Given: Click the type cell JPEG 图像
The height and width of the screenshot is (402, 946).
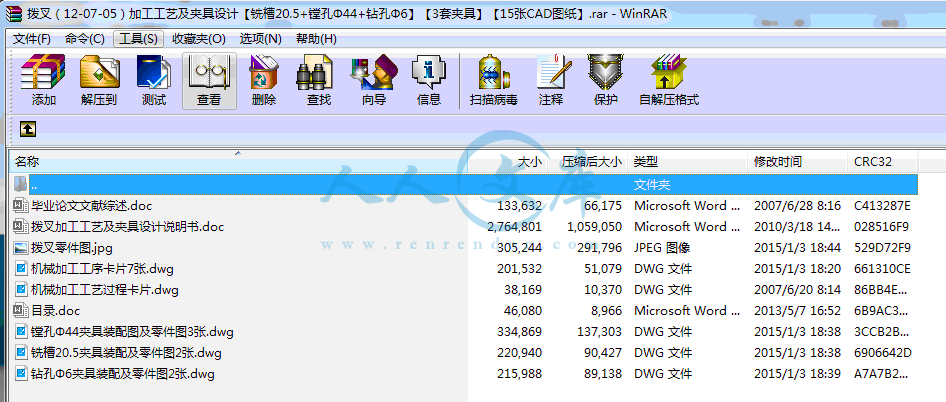Looking at the screenshot, I should coord(662,247).
